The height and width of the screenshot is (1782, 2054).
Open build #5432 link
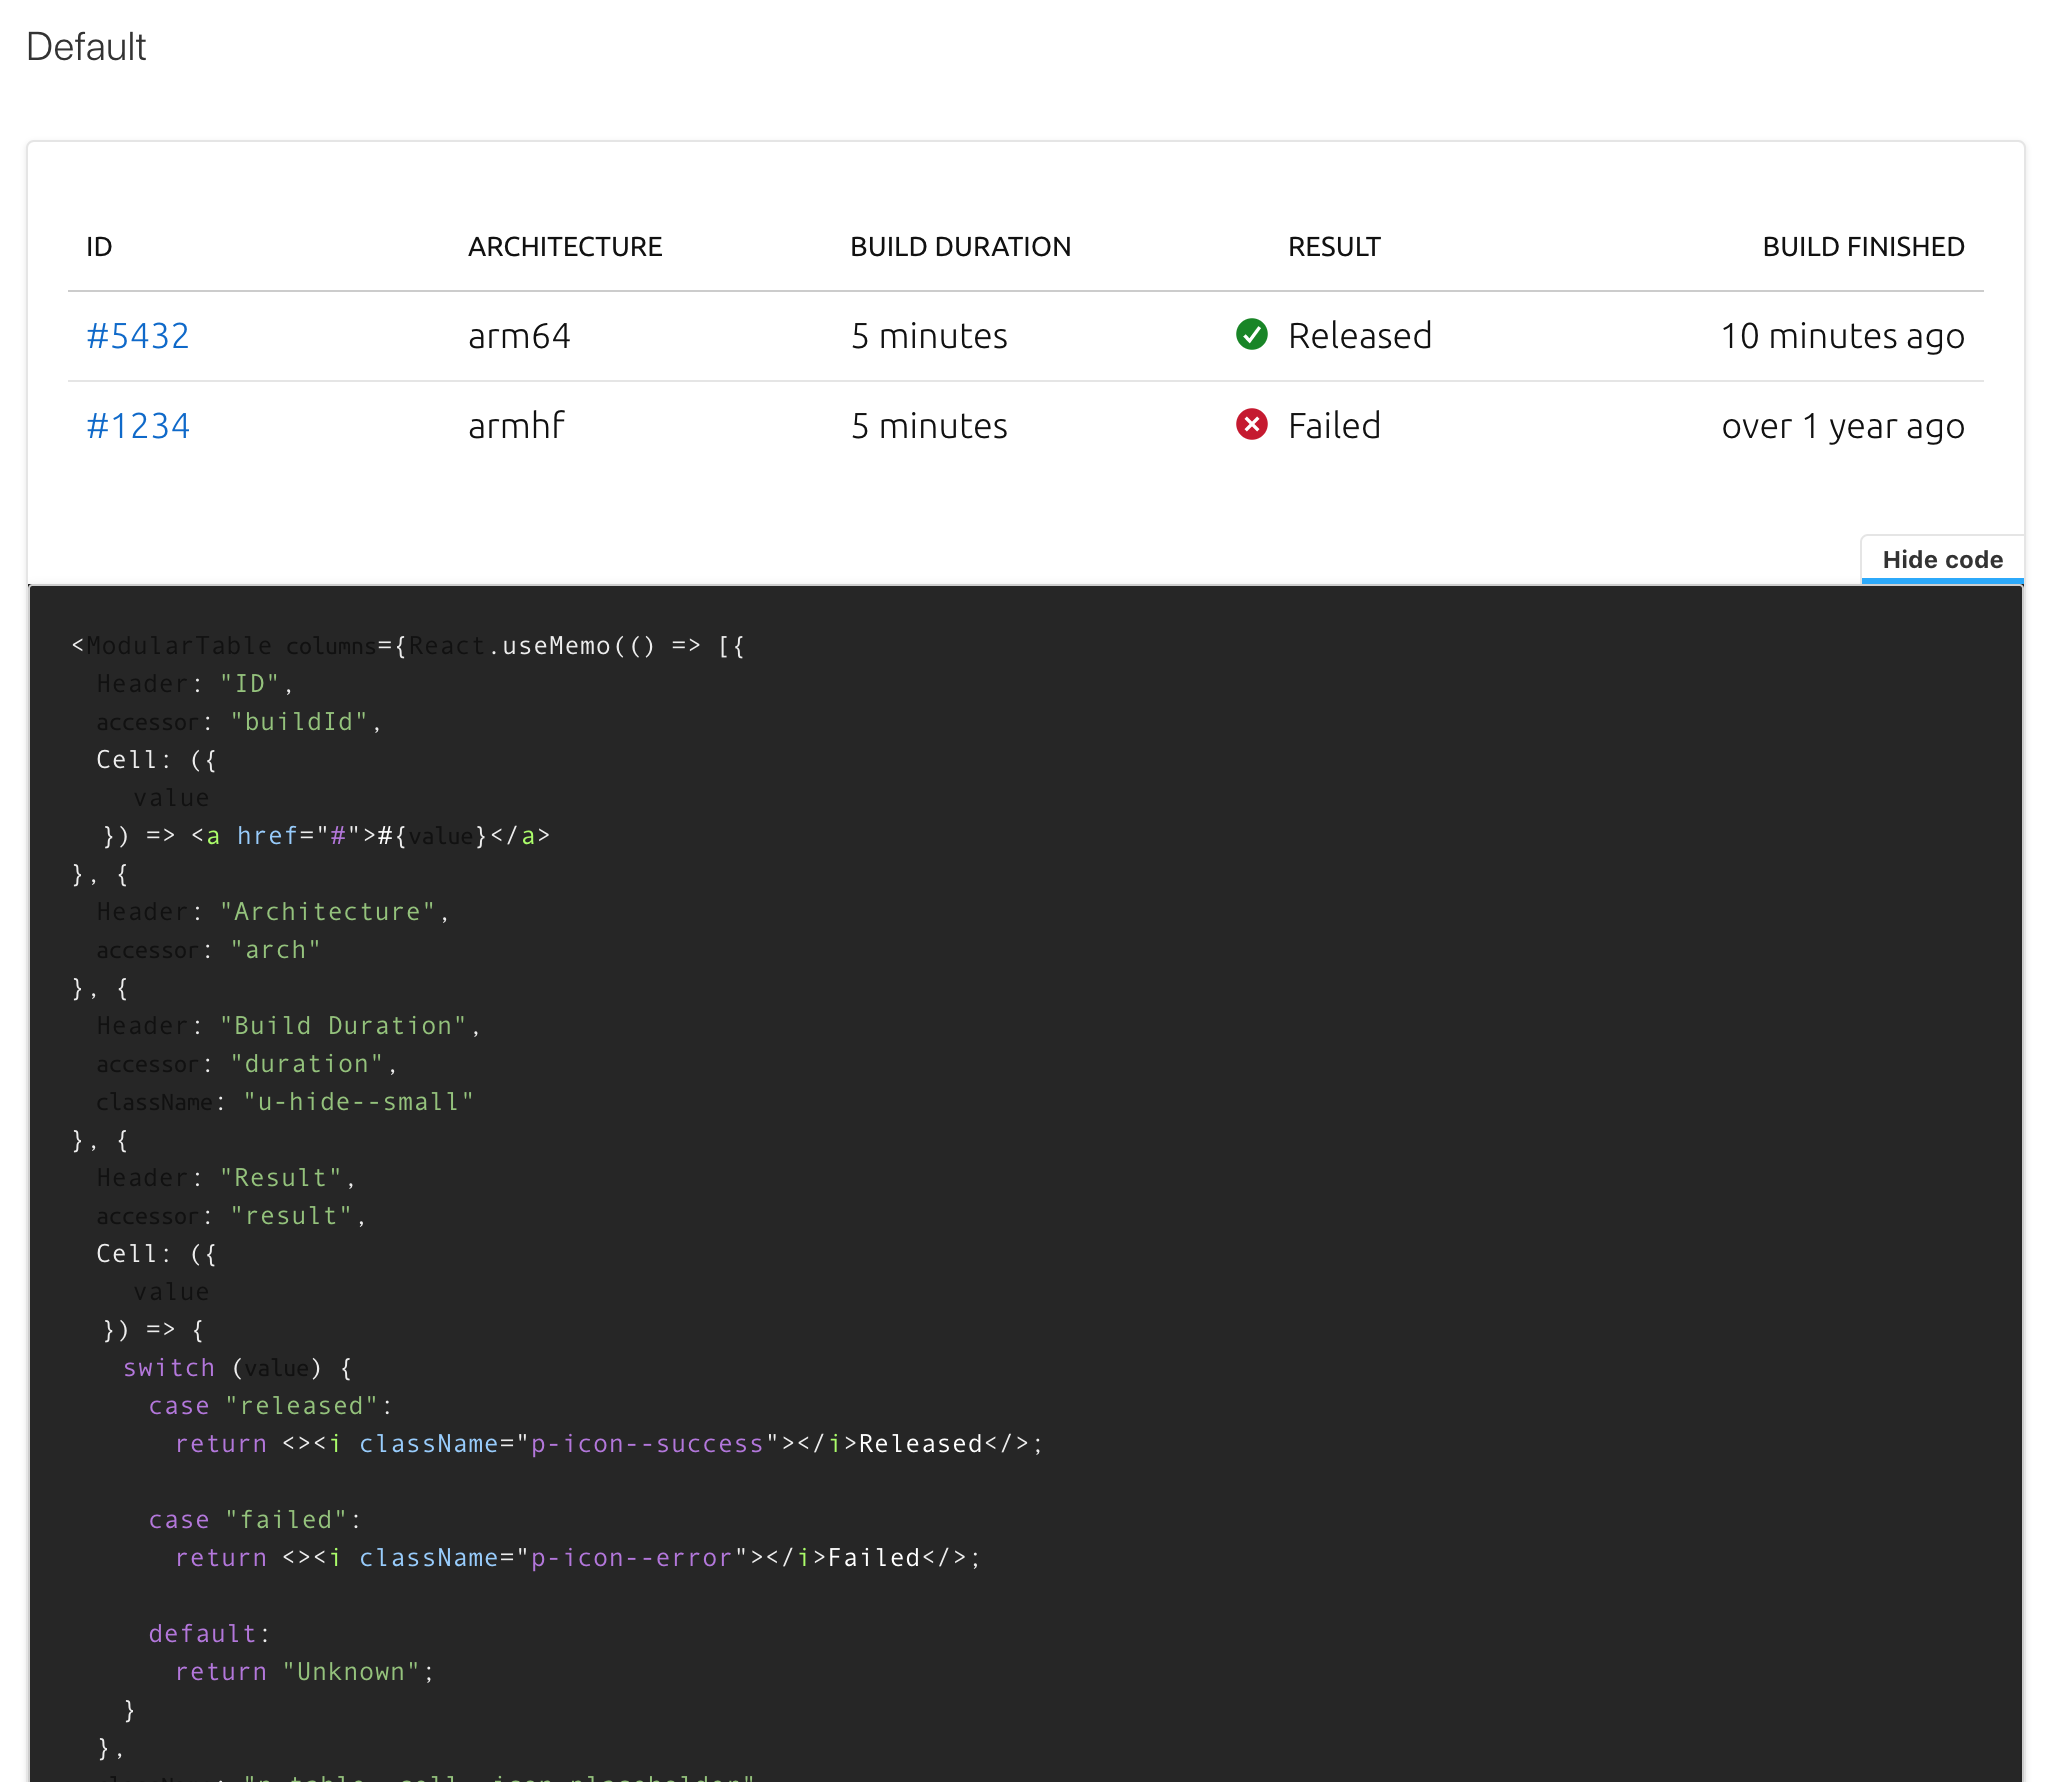click(x=138, y=335)
